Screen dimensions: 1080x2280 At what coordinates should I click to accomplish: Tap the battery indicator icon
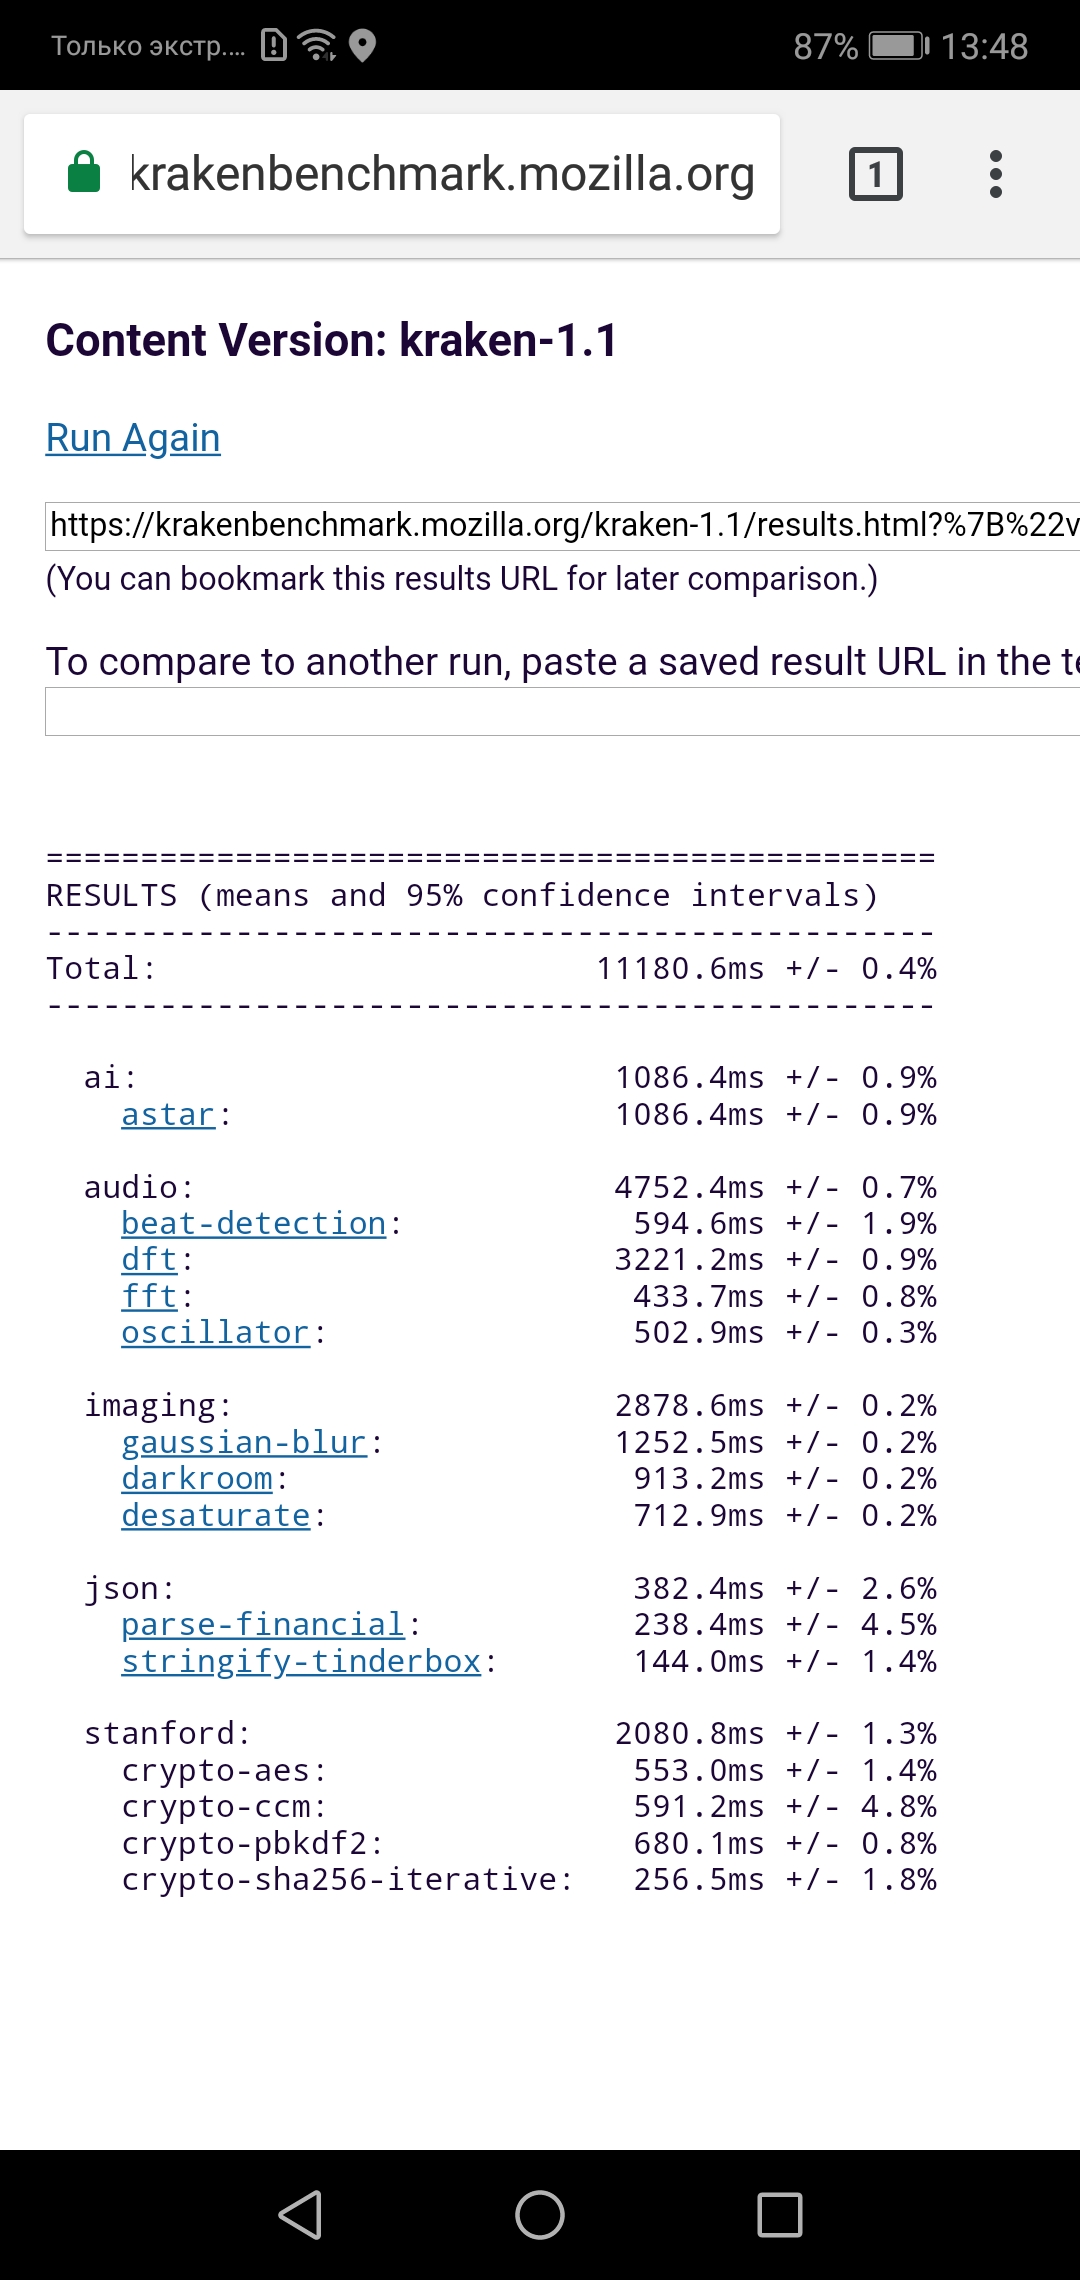point(898,46)
